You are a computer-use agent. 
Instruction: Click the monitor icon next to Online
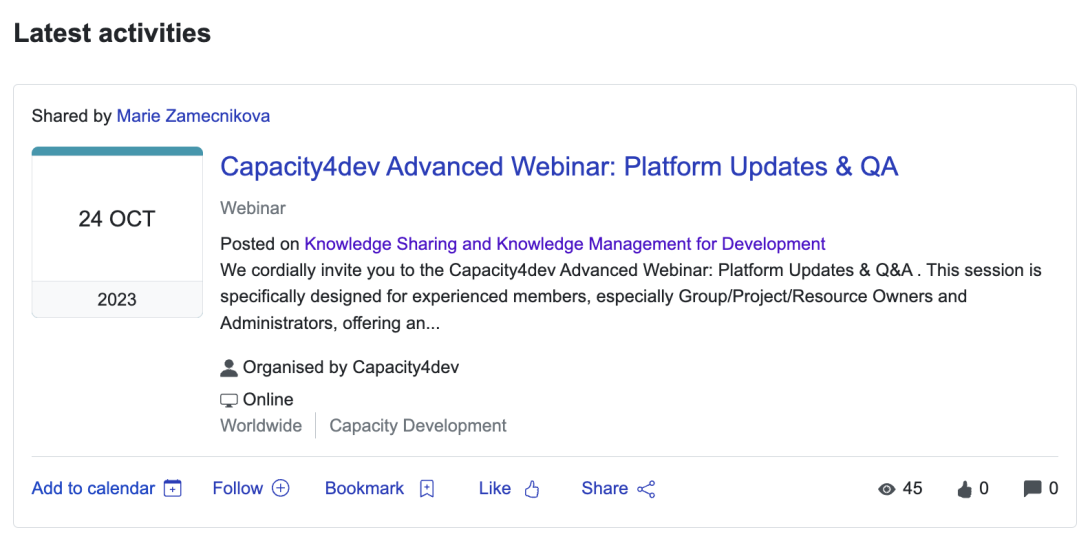click(x=229, y=400)
